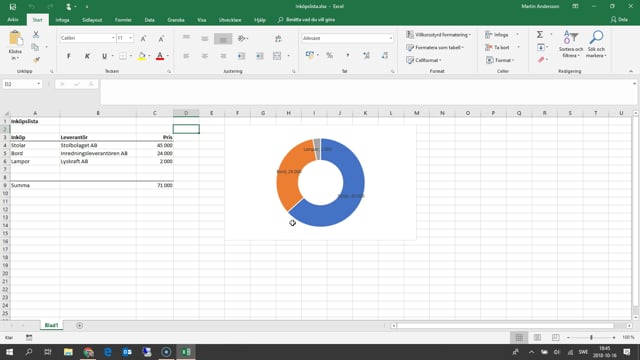640x360 pixels.
Task: Apply percent style format
Action: (x=329, y=55)
